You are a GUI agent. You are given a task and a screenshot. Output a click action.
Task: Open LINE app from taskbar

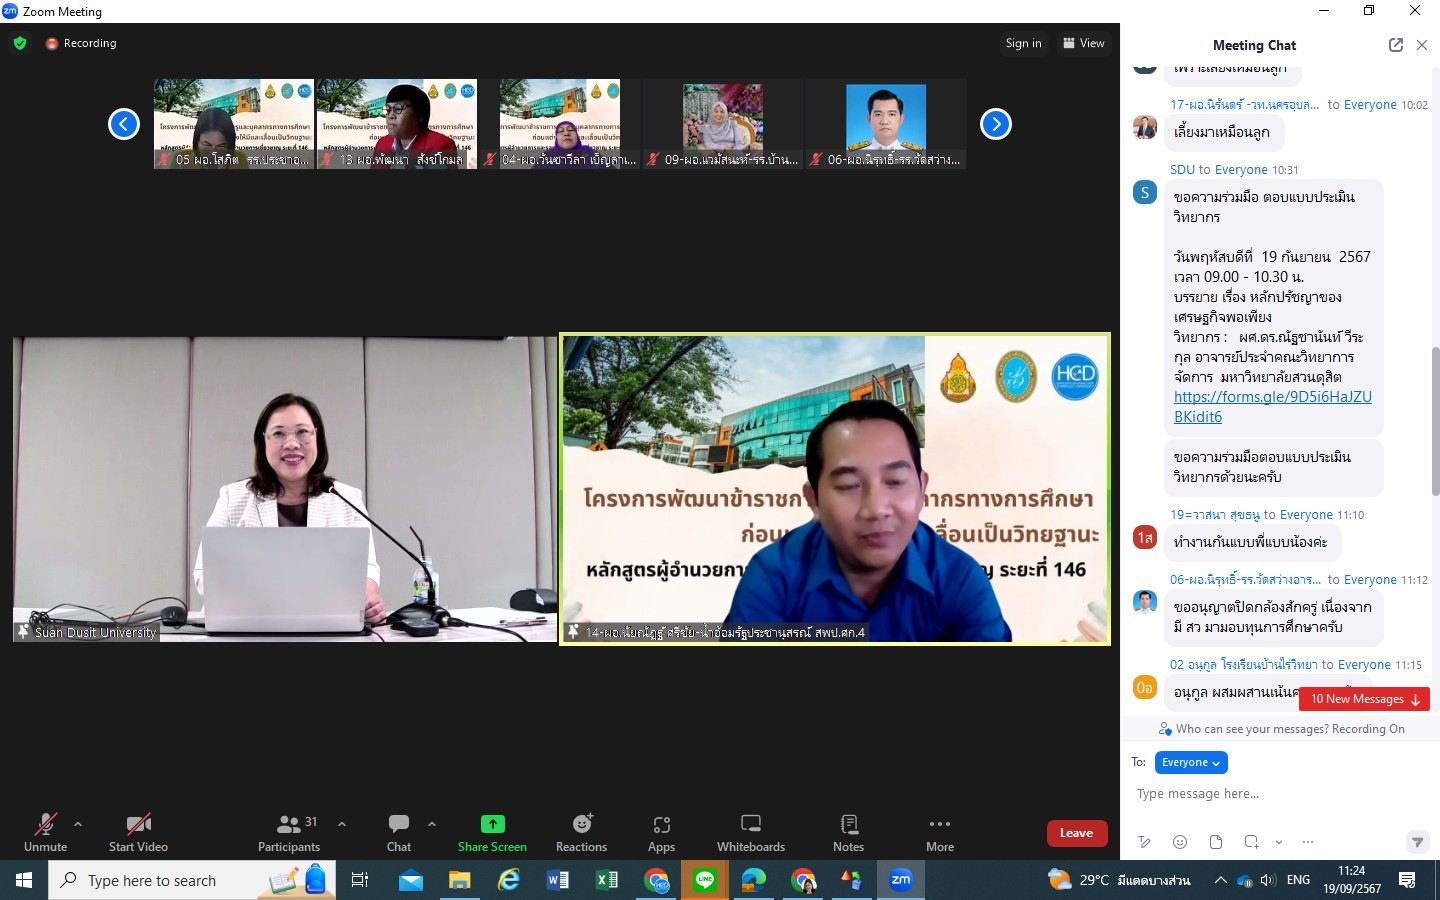coord(705,880)
